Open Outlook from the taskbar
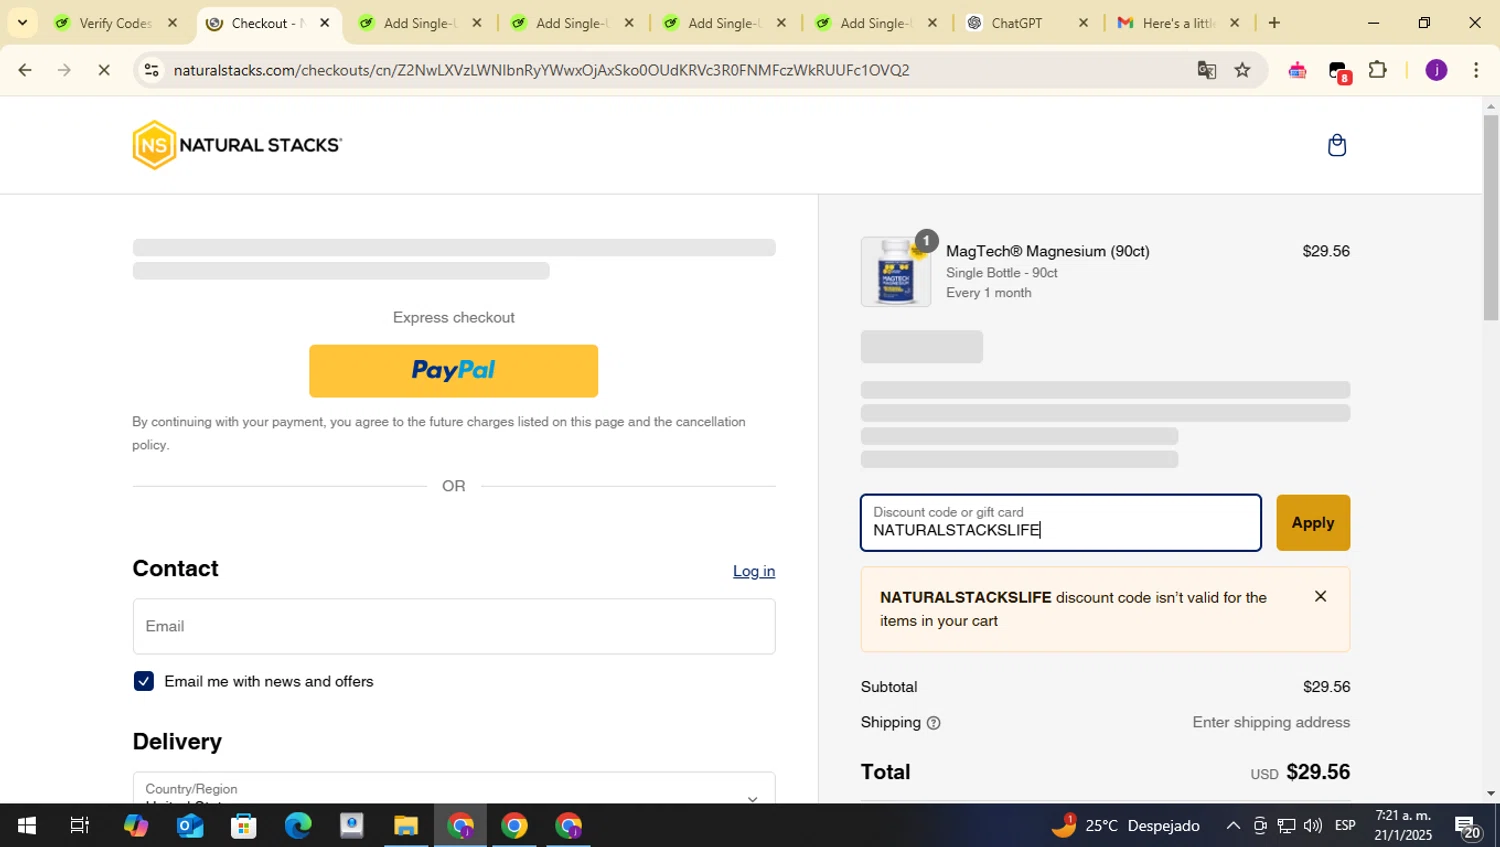Viewport: 1500px width, 847px height. click(190, 826)
